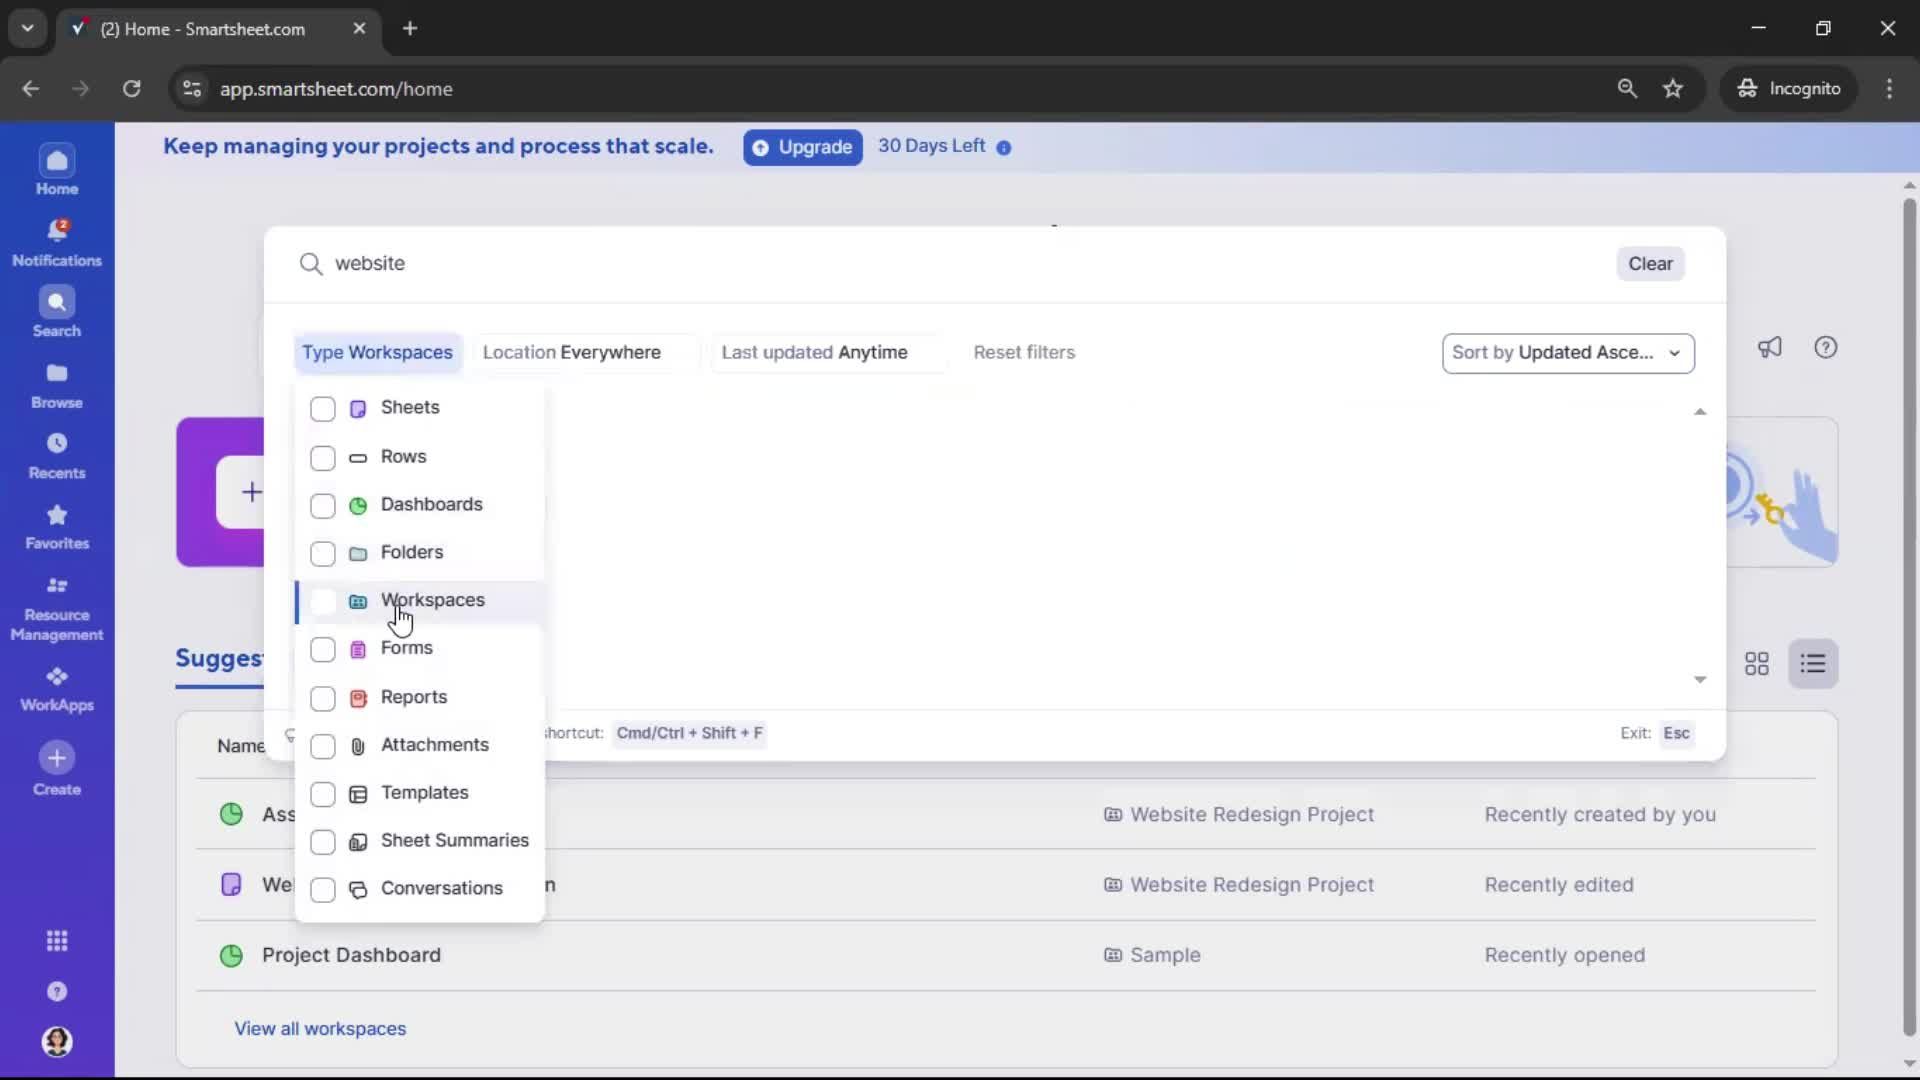Check the Sheets filter checkbox
This screenshot has width=1920, height=1080.
(x=322, y=409)
